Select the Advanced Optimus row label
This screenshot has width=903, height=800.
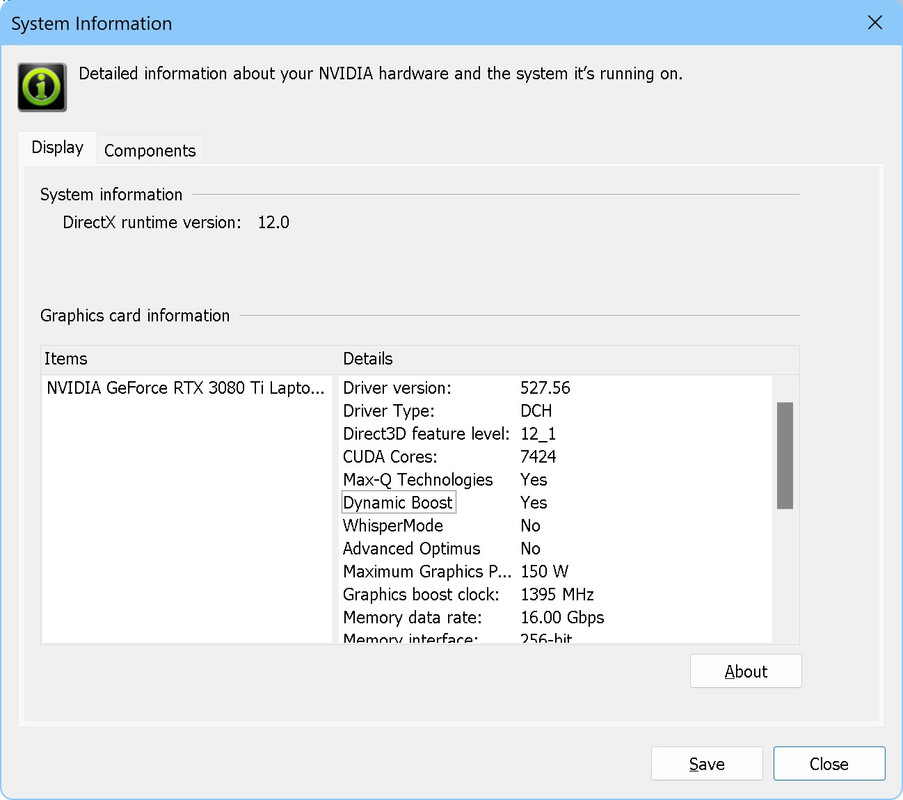[411, 548]
